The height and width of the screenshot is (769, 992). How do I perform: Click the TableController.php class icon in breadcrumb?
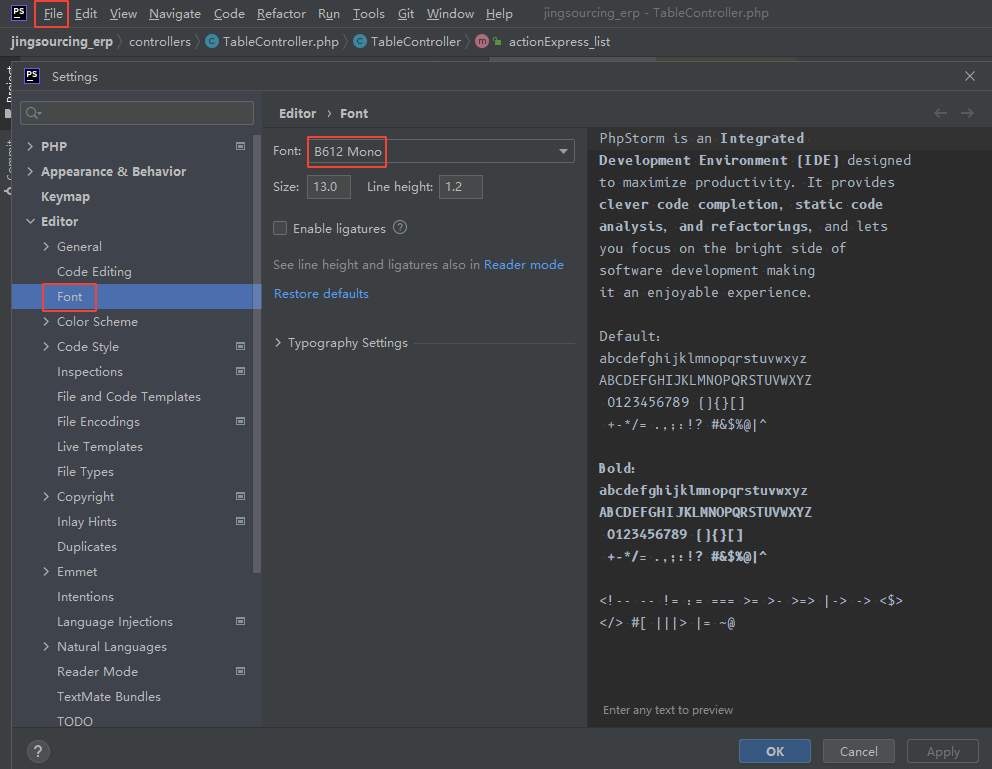point(212,42)
